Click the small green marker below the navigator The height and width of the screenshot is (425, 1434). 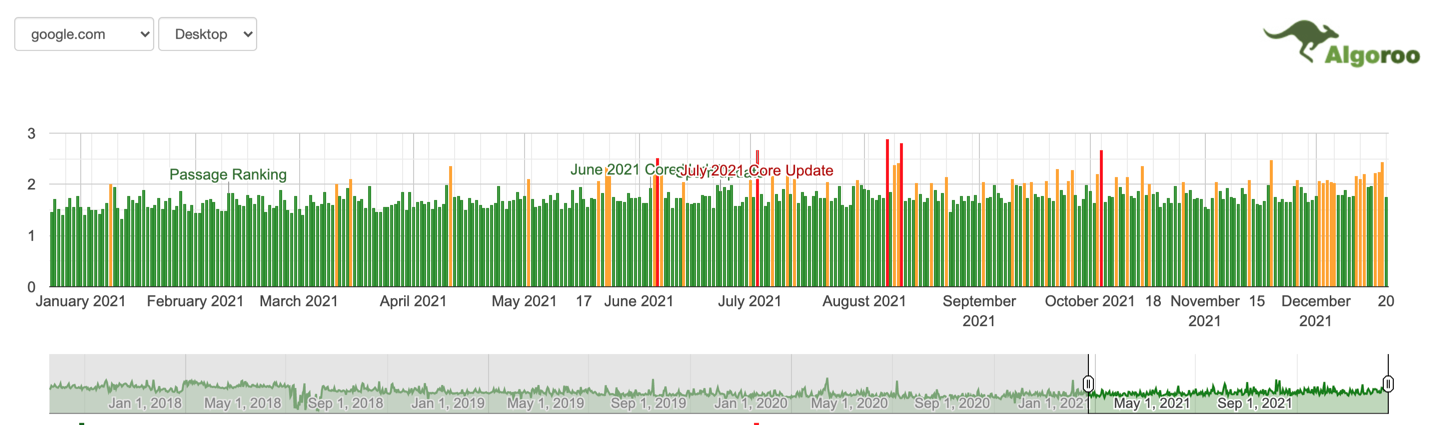pyautogui.click(x=81, y=424)
